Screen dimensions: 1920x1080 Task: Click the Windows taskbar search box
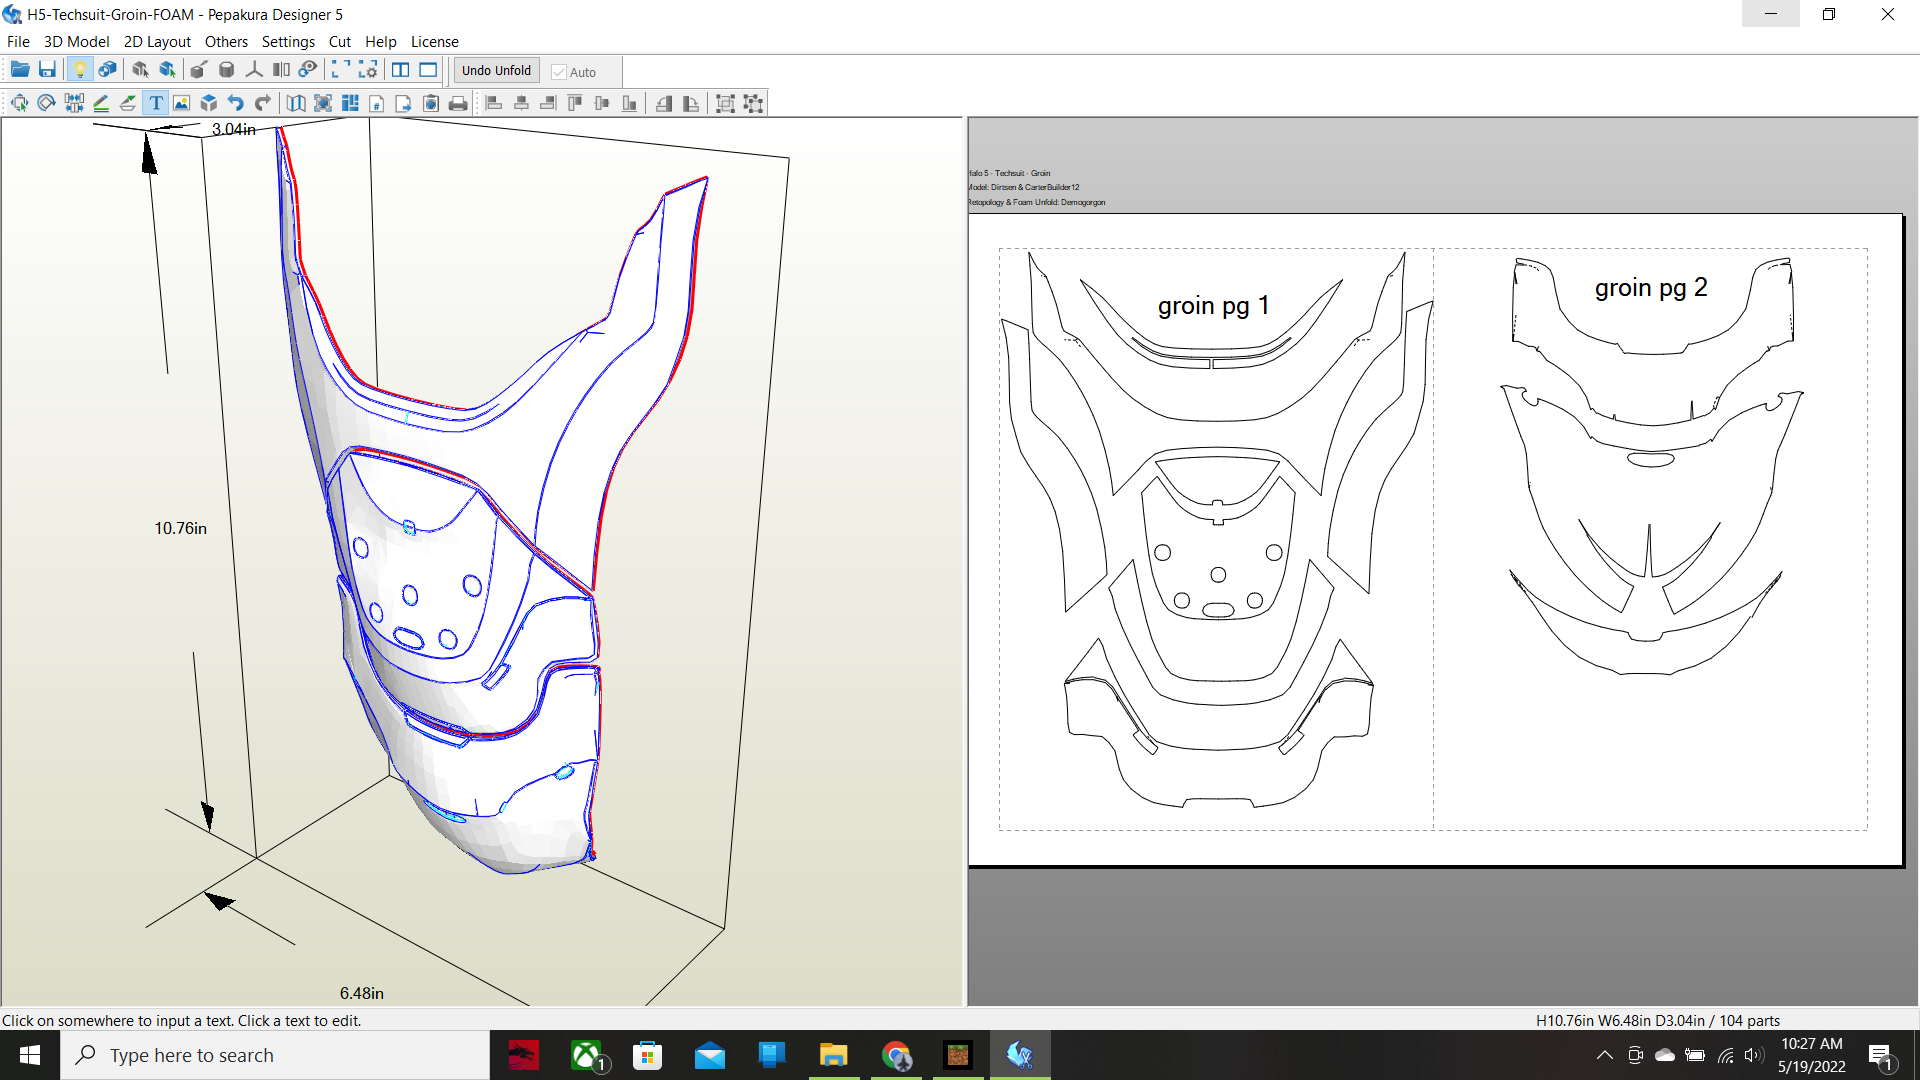[275, 1055]
